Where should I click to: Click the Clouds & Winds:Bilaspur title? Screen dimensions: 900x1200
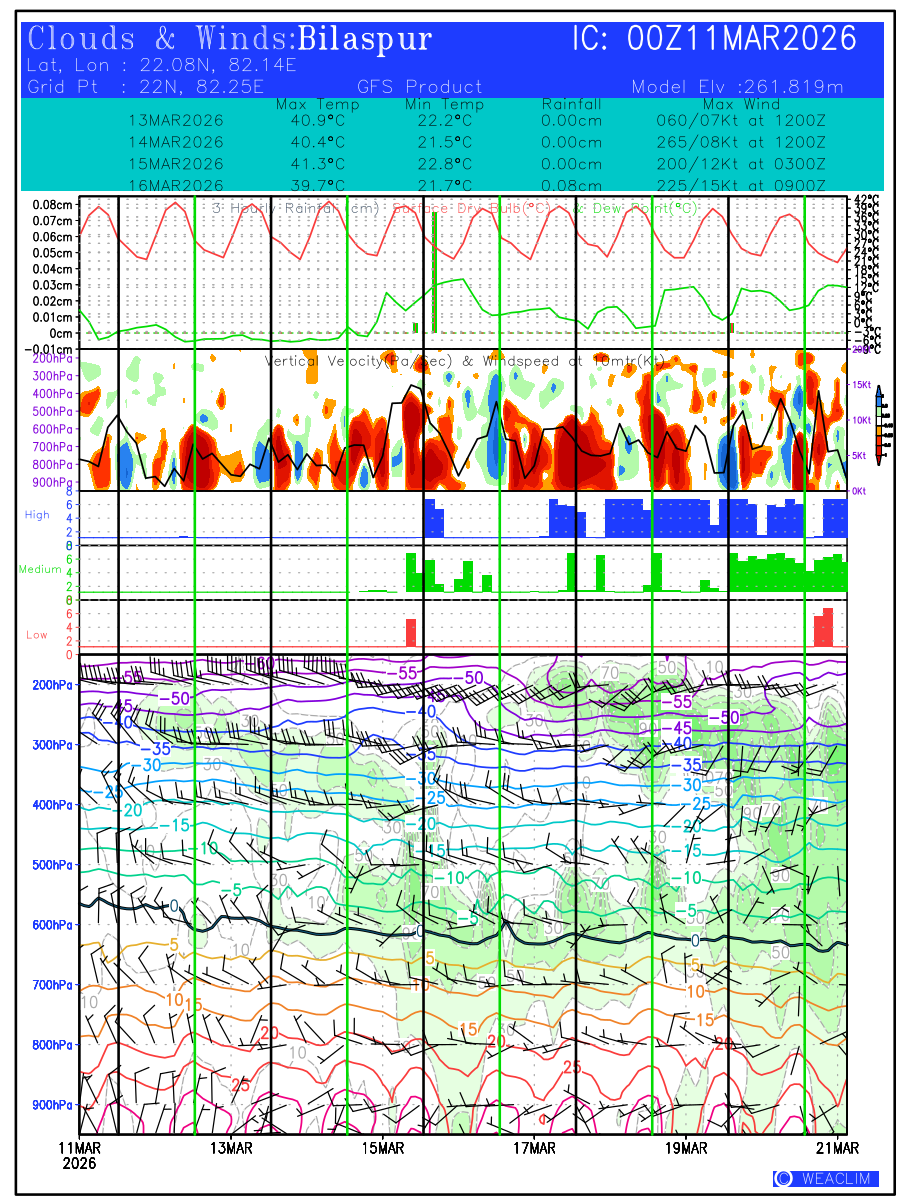coord(230,40)
